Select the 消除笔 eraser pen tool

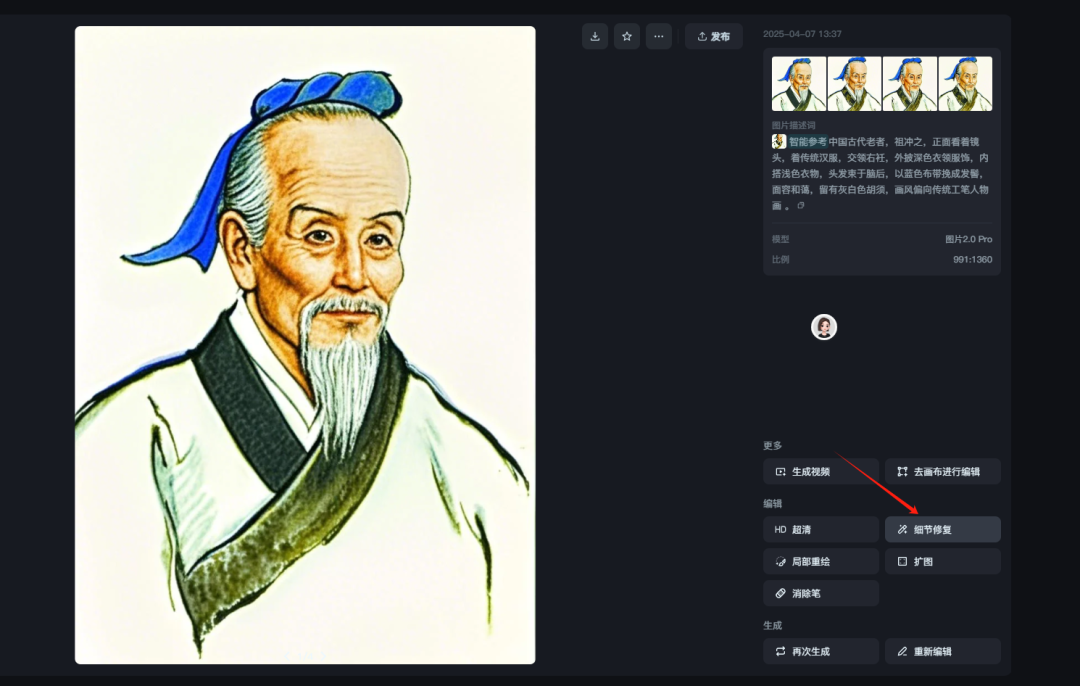click(x=821, y=593)
